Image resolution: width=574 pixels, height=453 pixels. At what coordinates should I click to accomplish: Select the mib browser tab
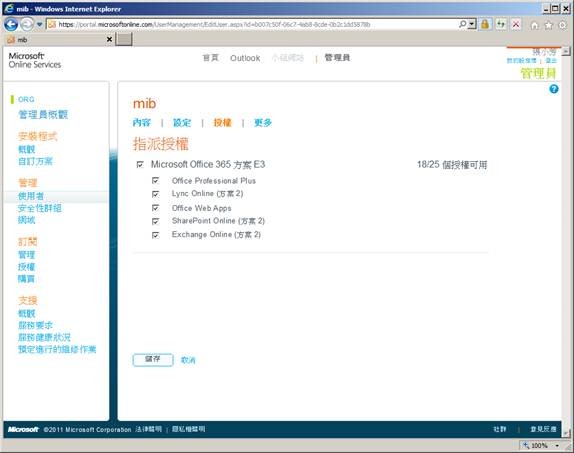(59, 39)
